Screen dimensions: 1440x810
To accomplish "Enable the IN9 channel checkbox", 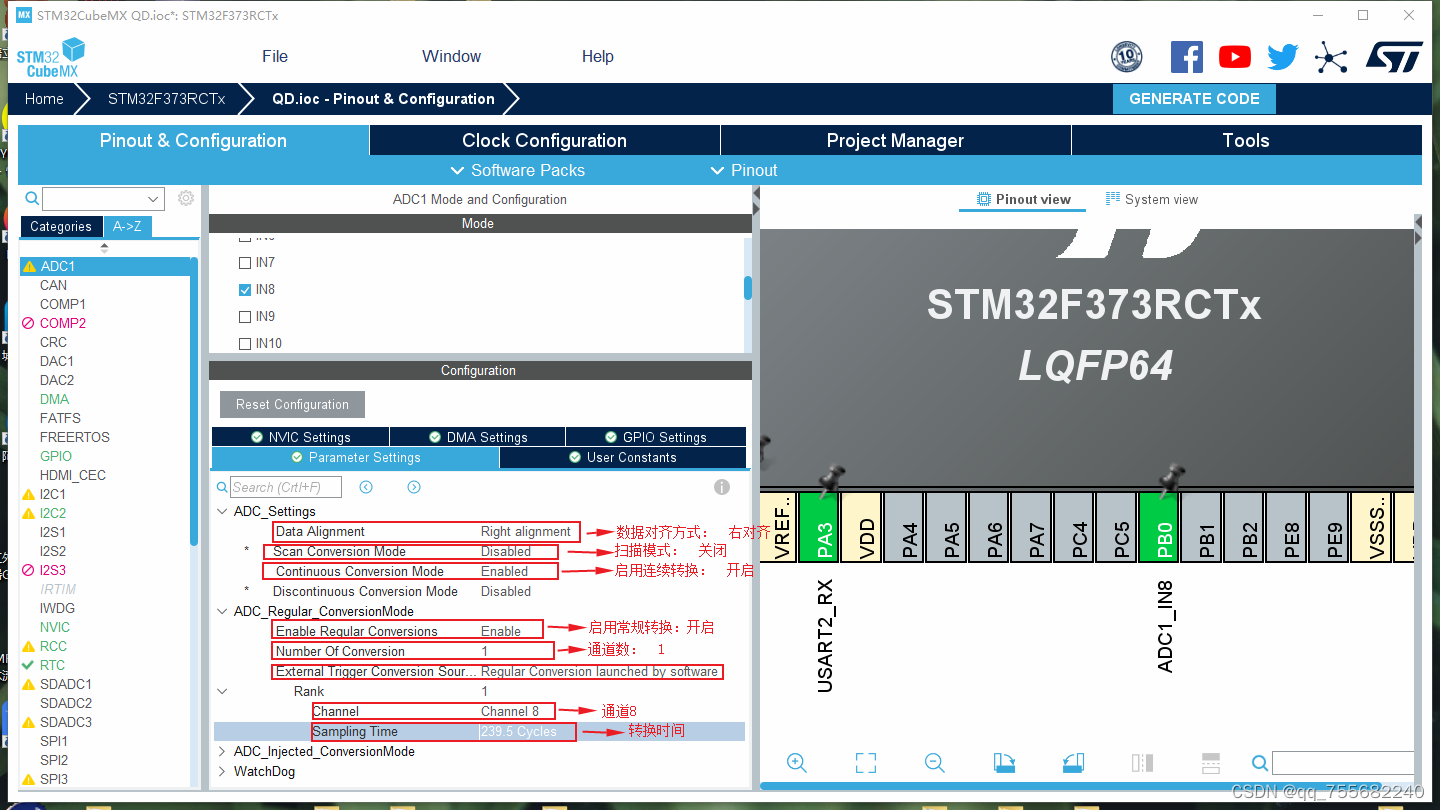I will pos(245,317).
